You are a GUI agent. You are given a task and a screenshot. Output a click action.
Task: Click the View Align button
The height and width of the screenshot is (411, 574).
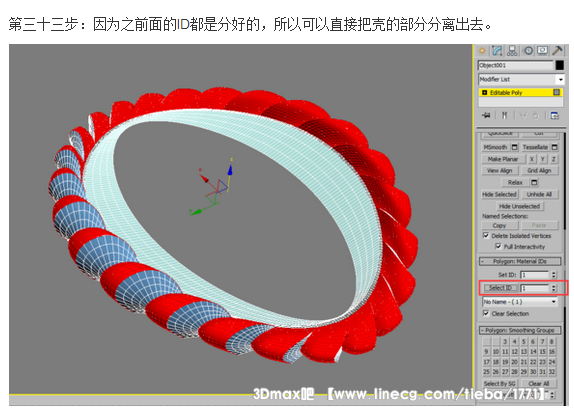[500, 171]
